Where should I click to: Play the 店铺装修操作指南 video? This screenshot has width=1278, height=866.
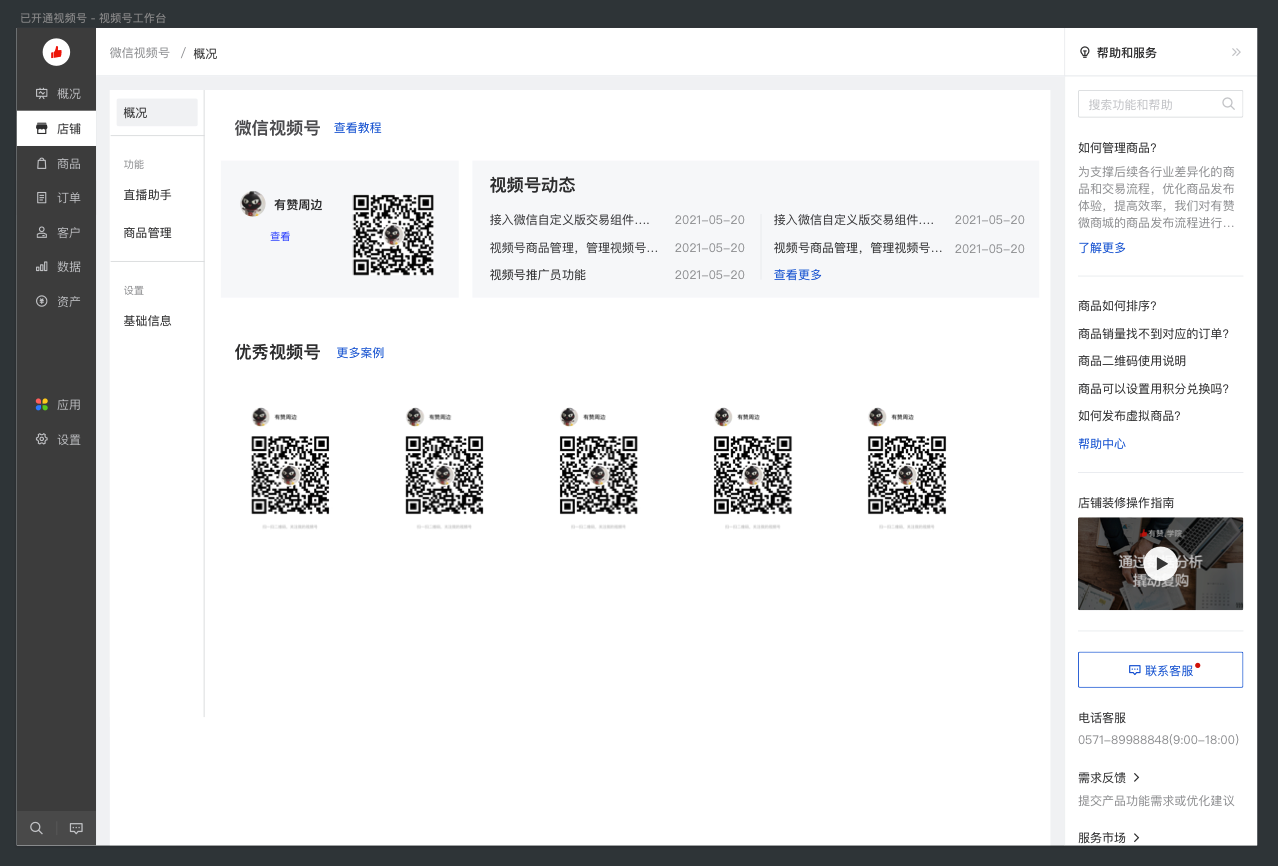pos(1160,563)
